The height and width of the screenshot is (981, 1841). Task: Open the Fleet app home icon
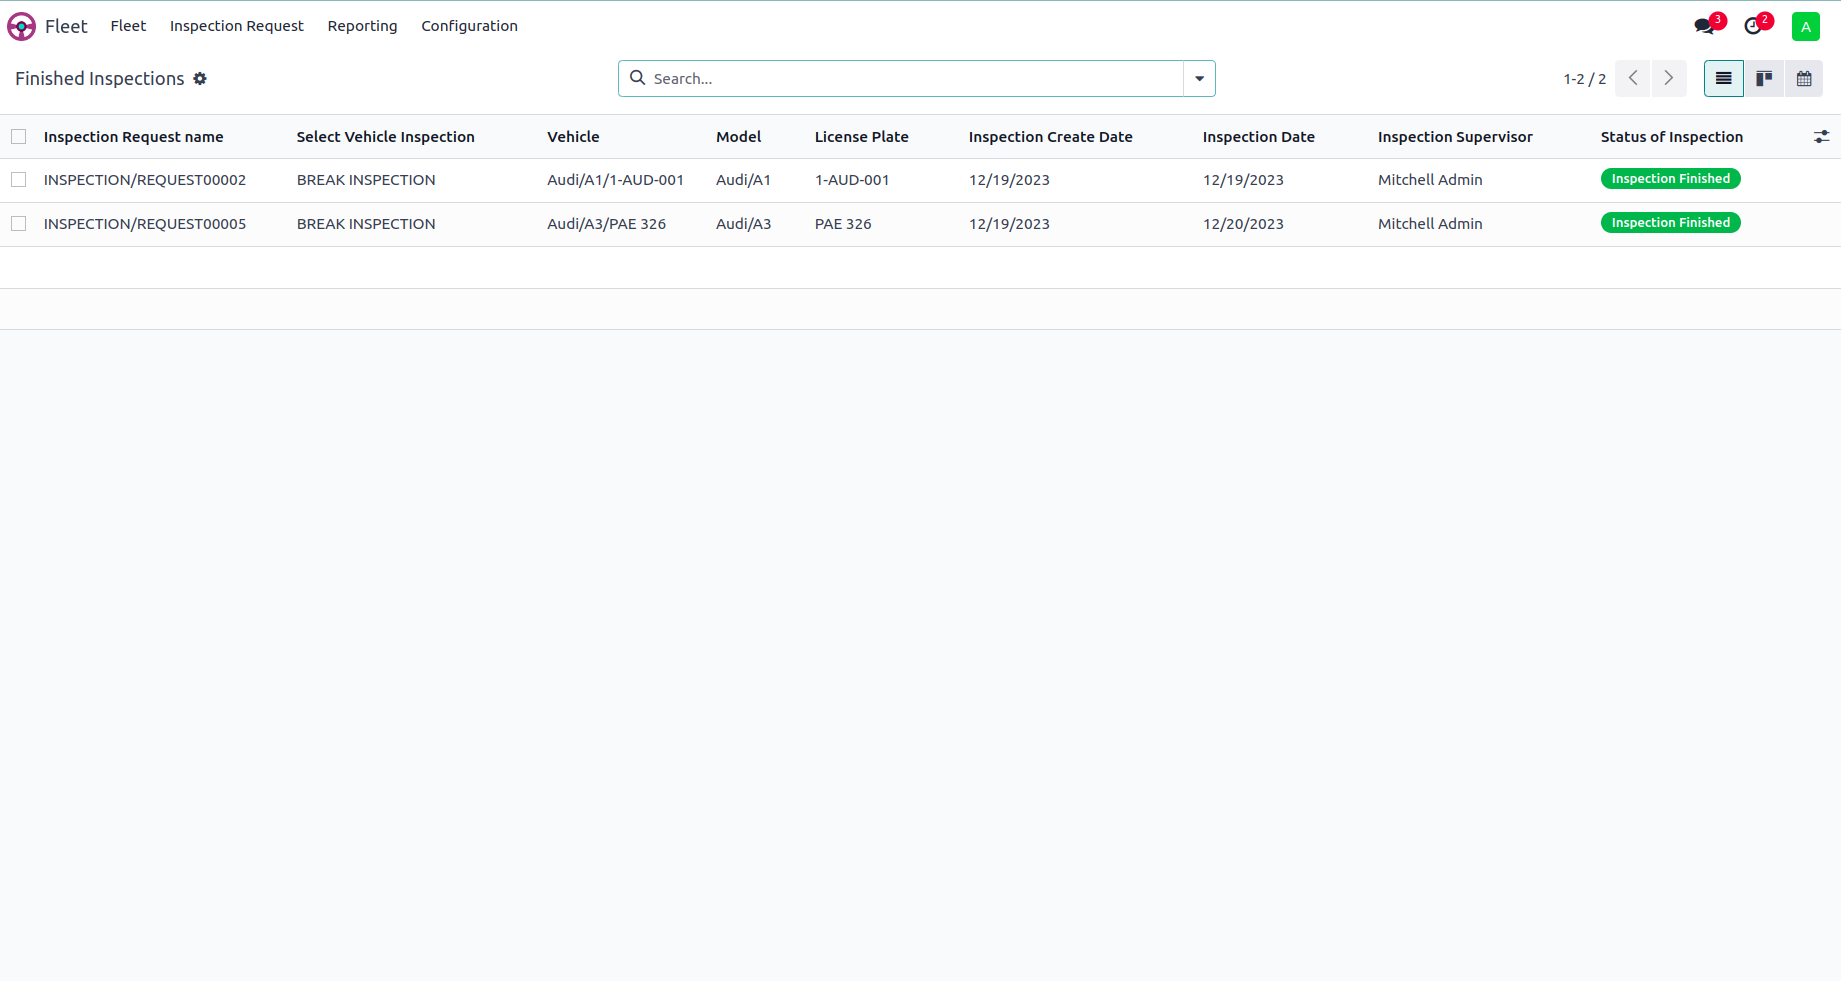21,26
